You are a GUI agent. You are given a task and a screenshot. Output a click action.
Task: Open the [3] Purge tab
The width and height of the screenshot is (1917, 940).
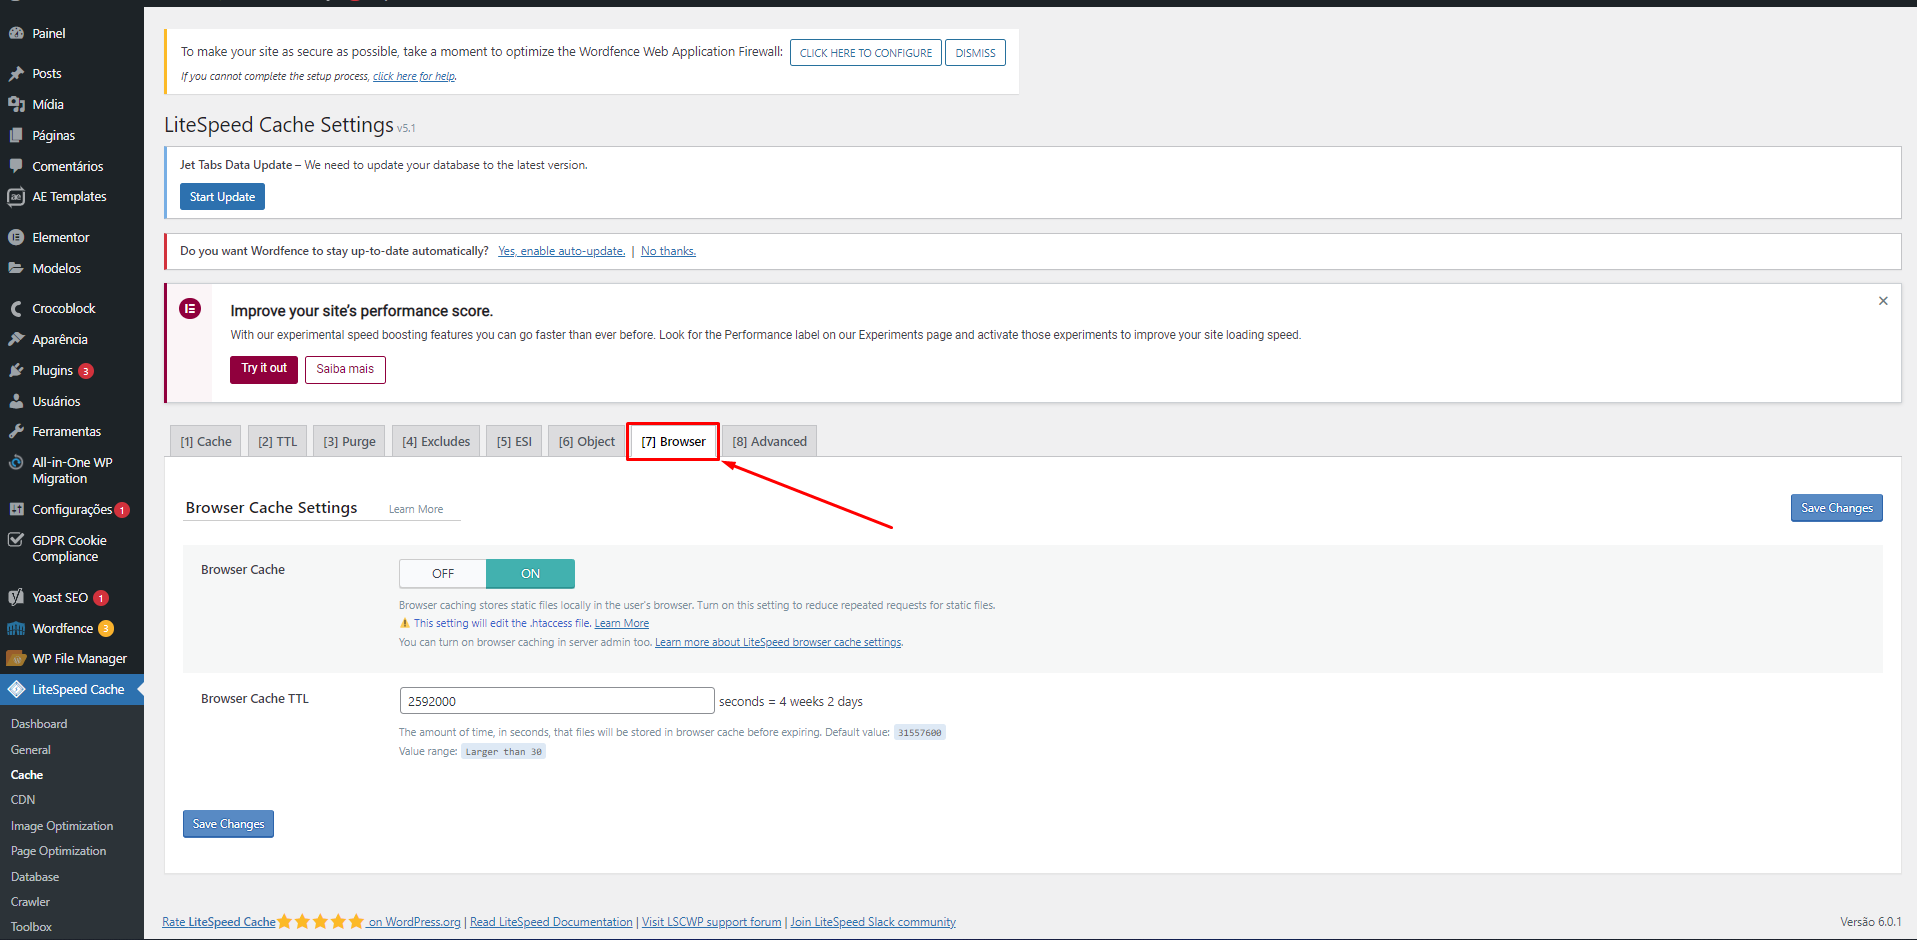349,441
